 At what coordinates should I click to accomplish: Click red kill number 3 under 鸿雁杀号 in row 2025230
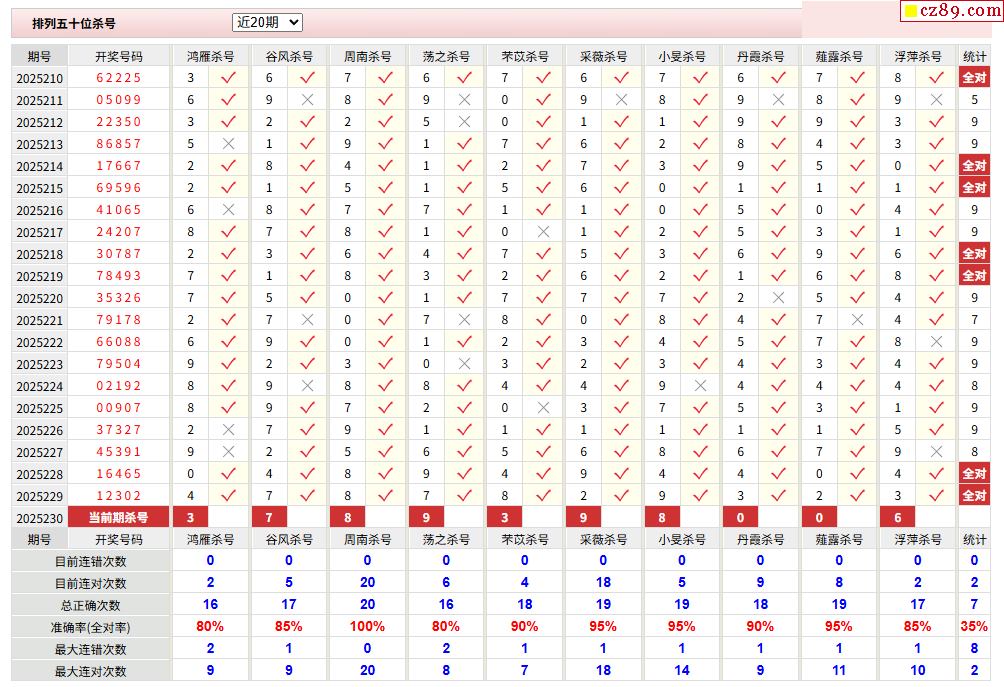pos(190,517)
